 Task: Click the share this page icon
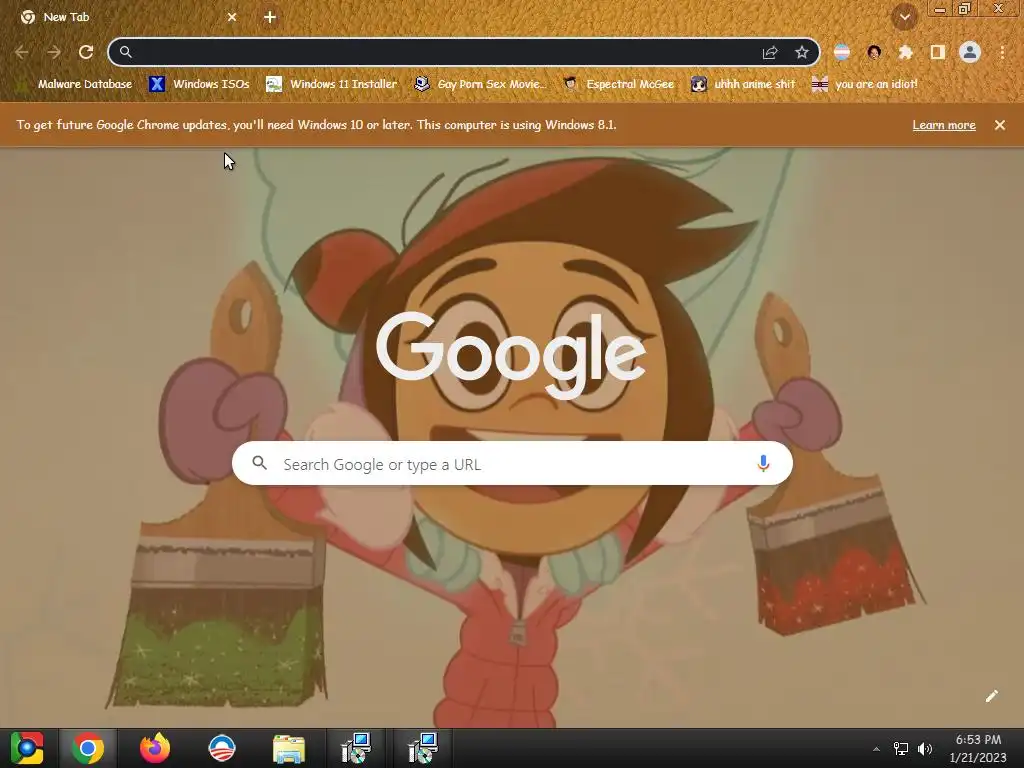[770, 52]
